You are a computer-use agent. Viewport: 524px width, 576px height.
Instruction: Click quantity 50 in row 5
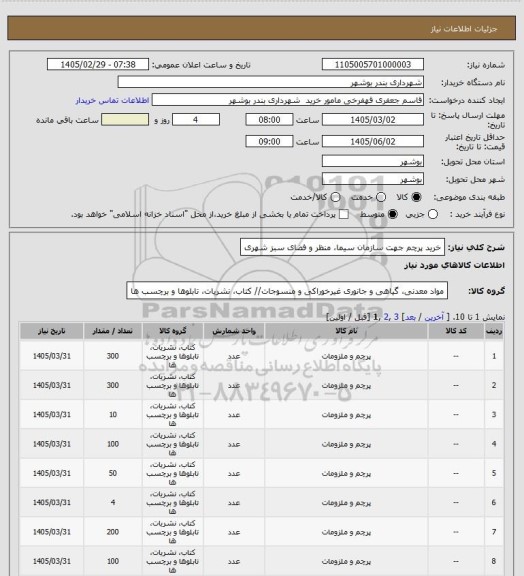[x=113, y=473]
